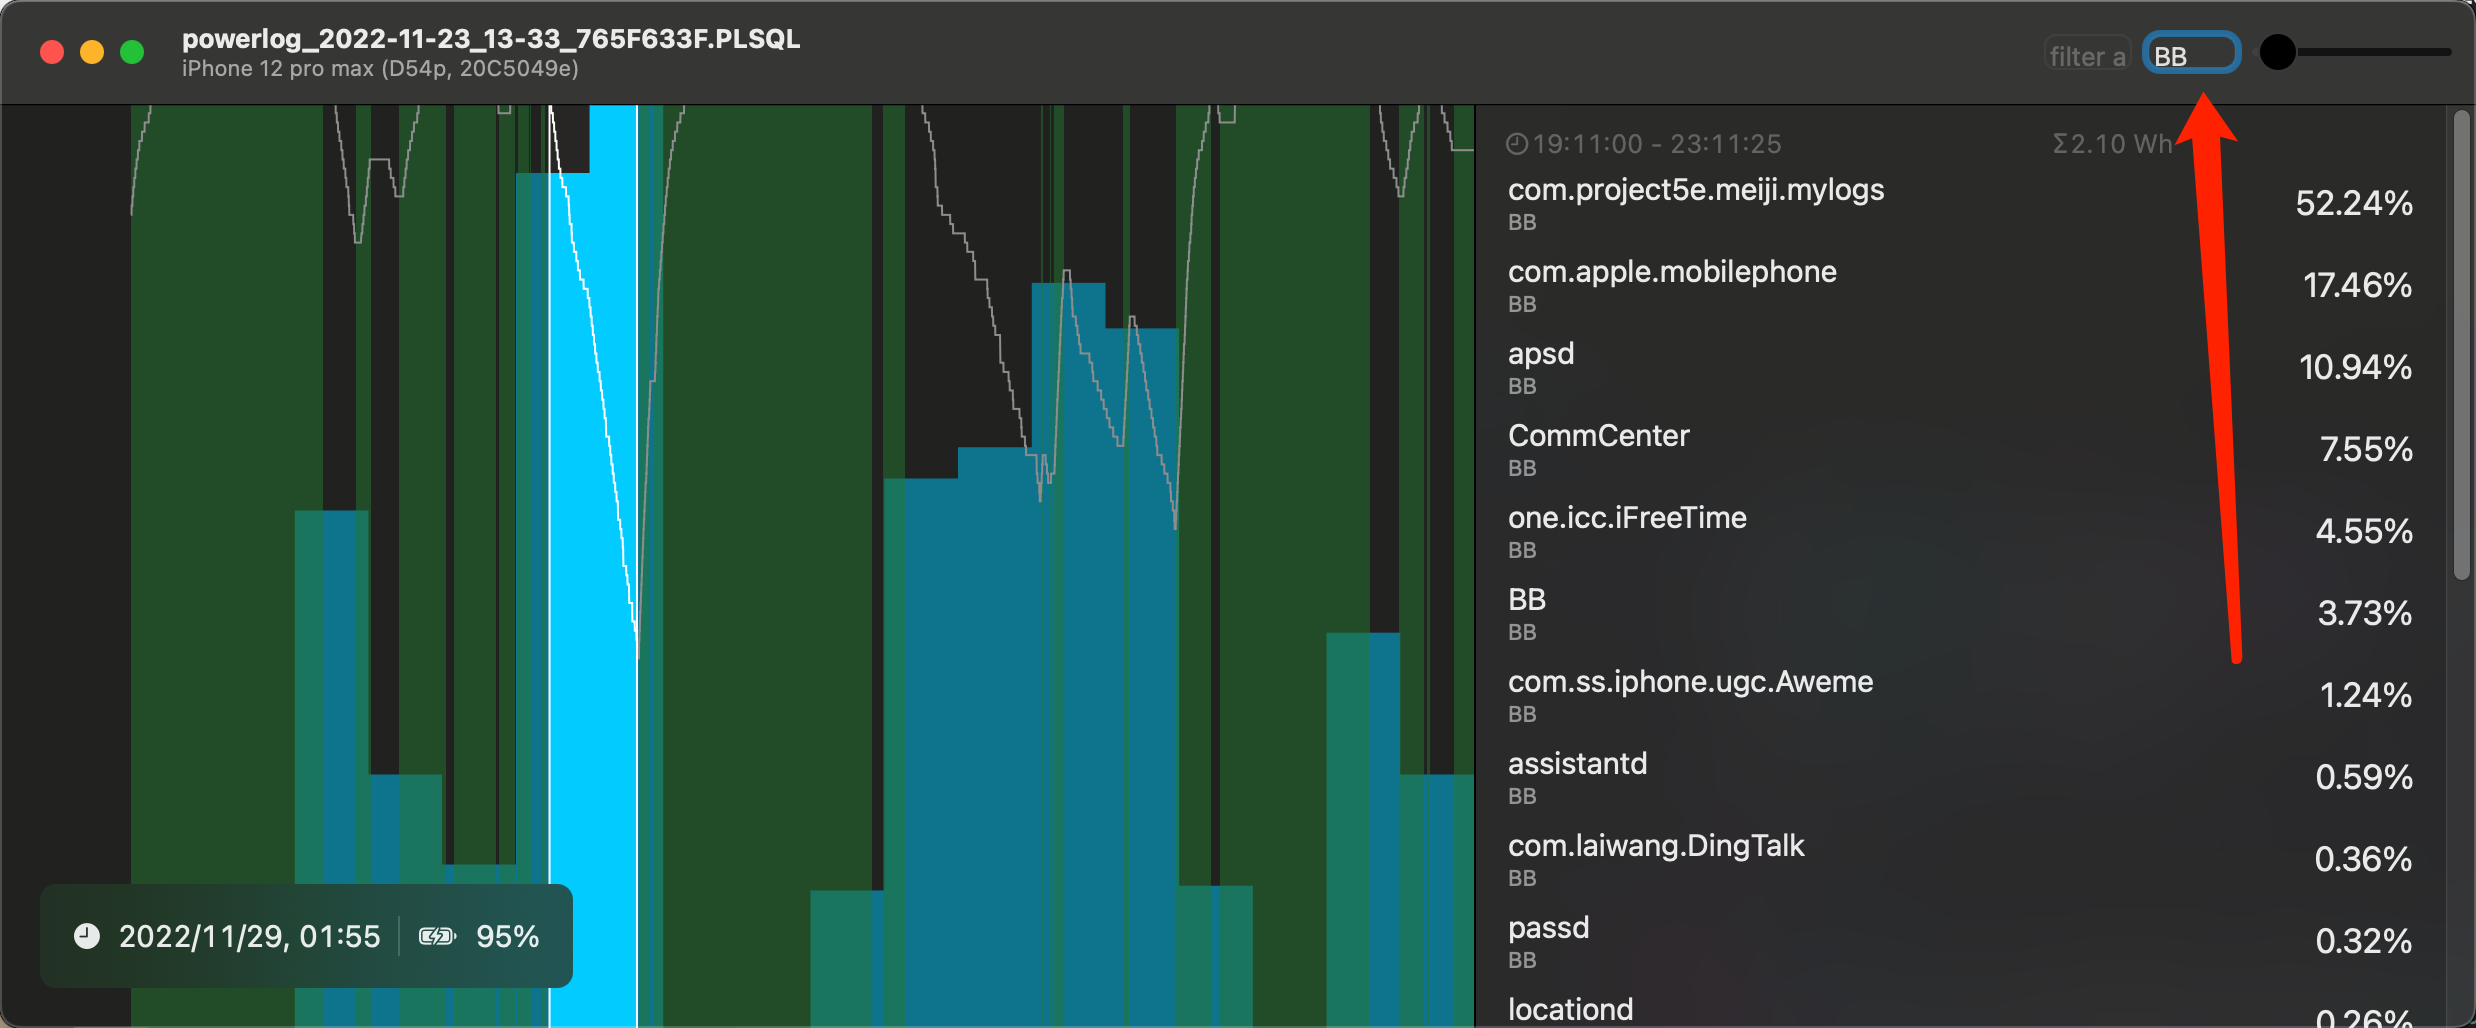Click the process list vertical scrollbar
Image resolution: width=2476 pixels, height=1028 pixels.
(2461, 345)
